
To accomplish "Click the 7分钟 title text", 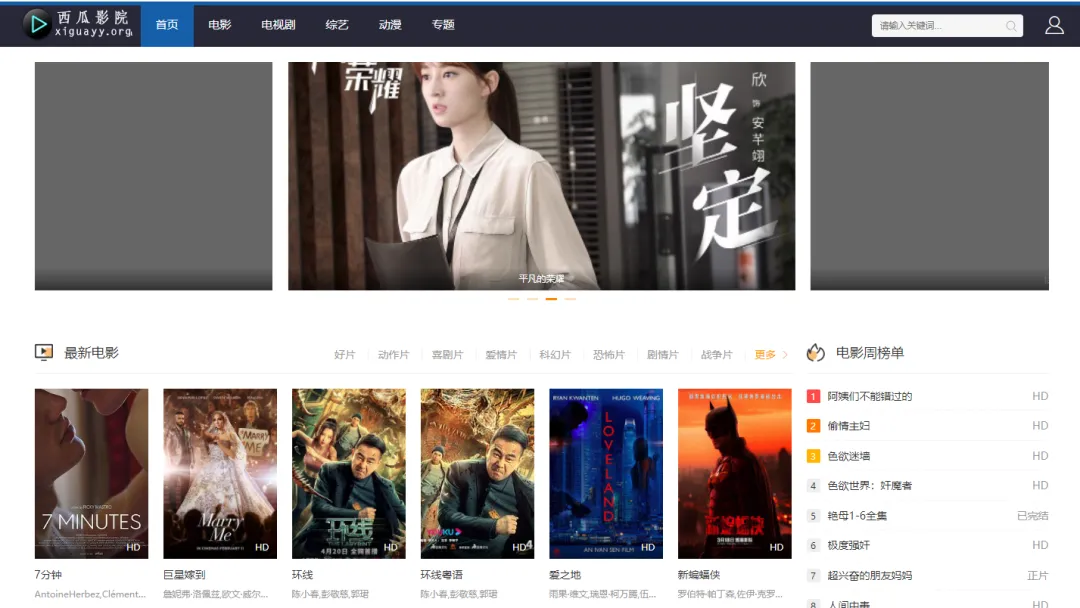I will click(48, 574).
